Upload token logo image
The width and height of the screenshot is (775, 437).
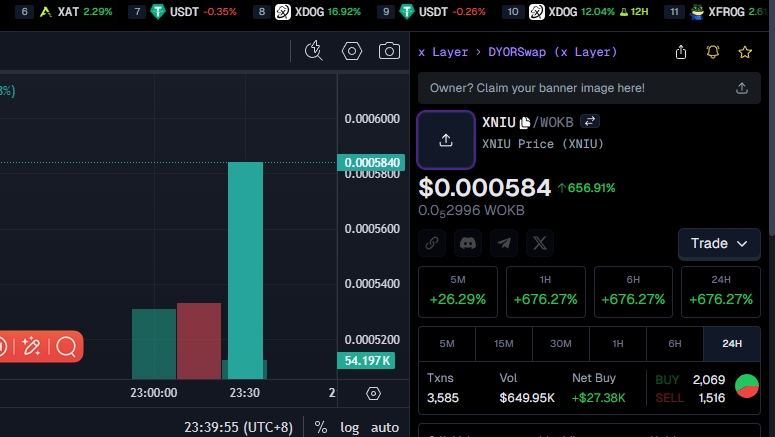(x=446, y=140)
